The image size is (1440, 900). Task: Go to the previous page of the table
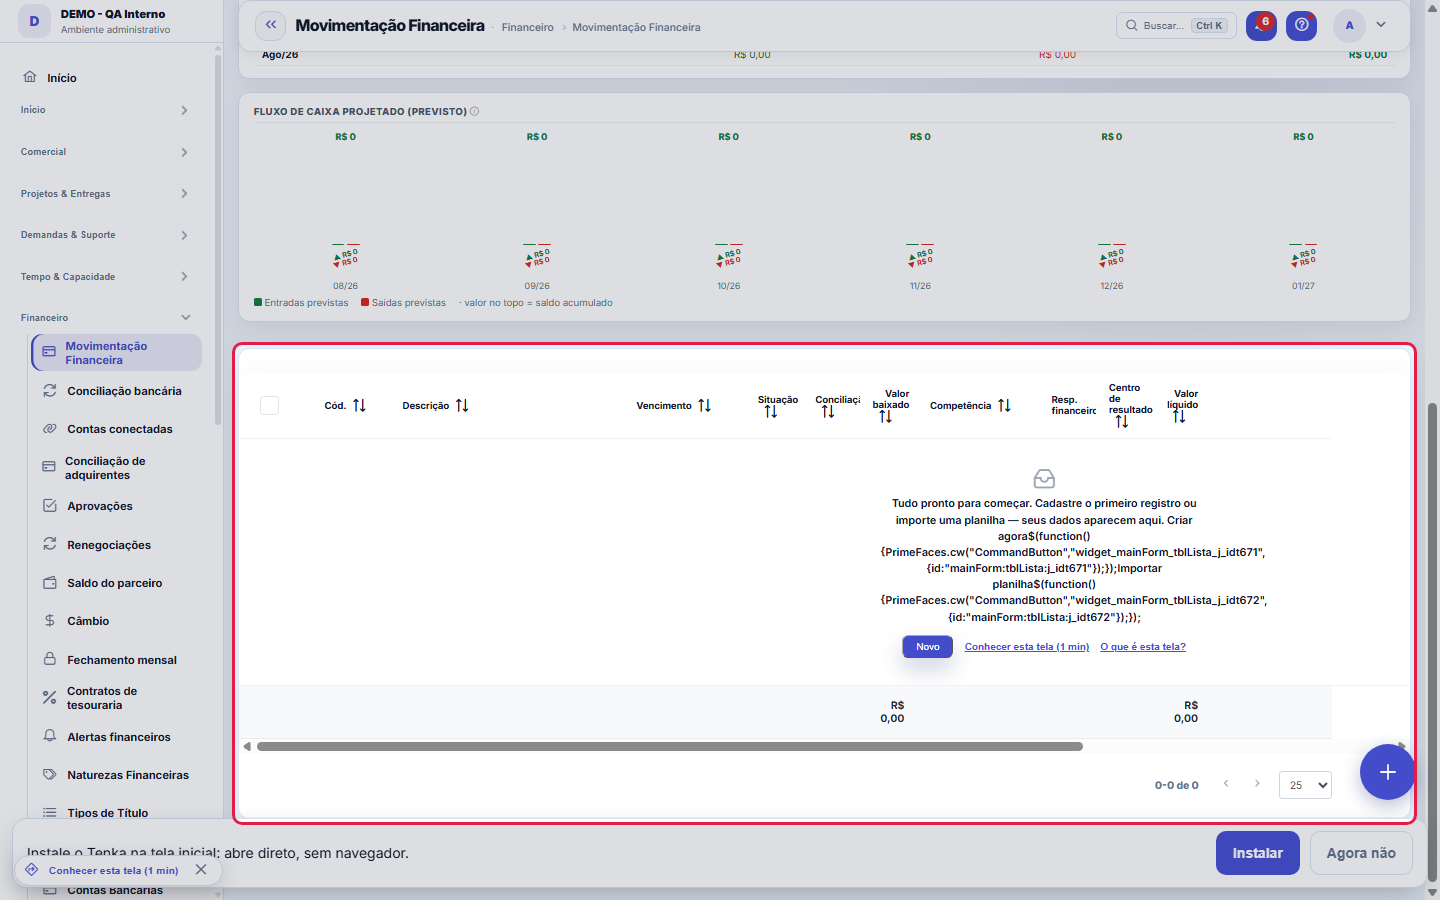click(x=1226, y=784)
